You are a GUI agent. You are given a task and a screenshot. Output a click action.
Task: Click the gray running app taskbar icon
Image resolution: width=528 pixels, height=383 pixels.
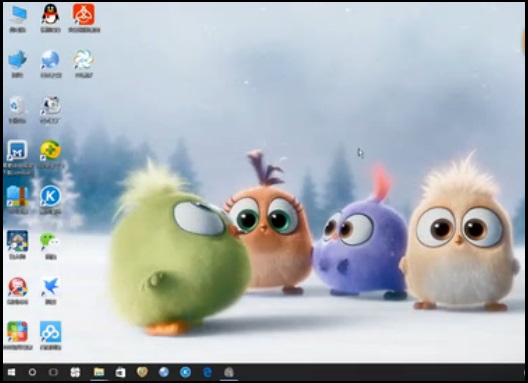point(229,372)
